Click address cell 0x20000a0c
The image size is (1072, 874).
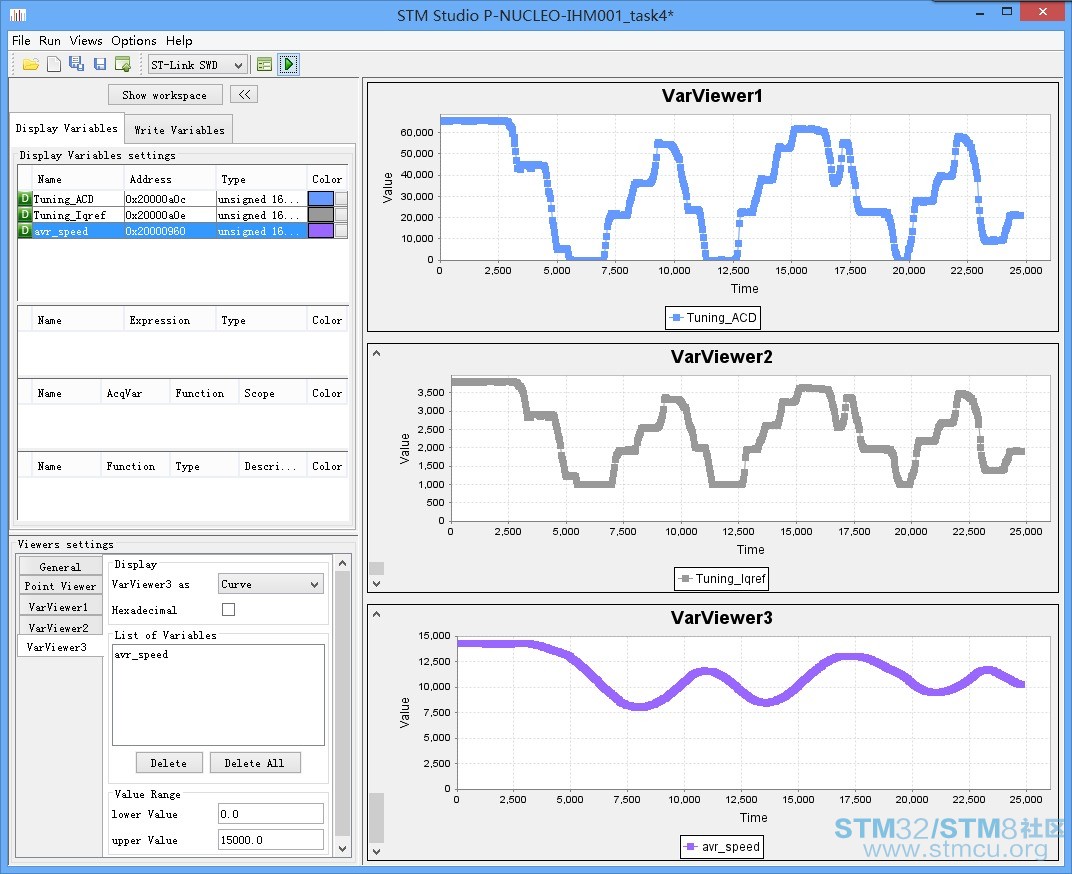tap(169, 198)
